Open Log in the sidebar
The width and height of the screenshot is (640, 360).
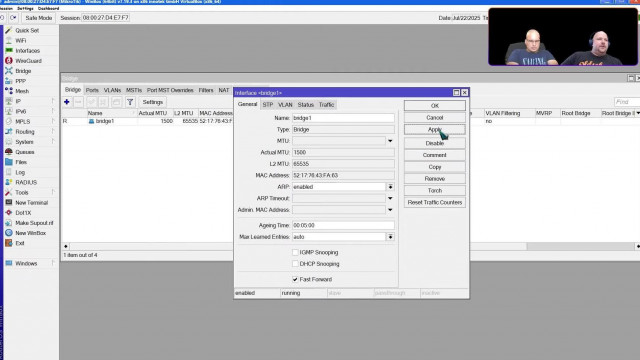point(20,172)
